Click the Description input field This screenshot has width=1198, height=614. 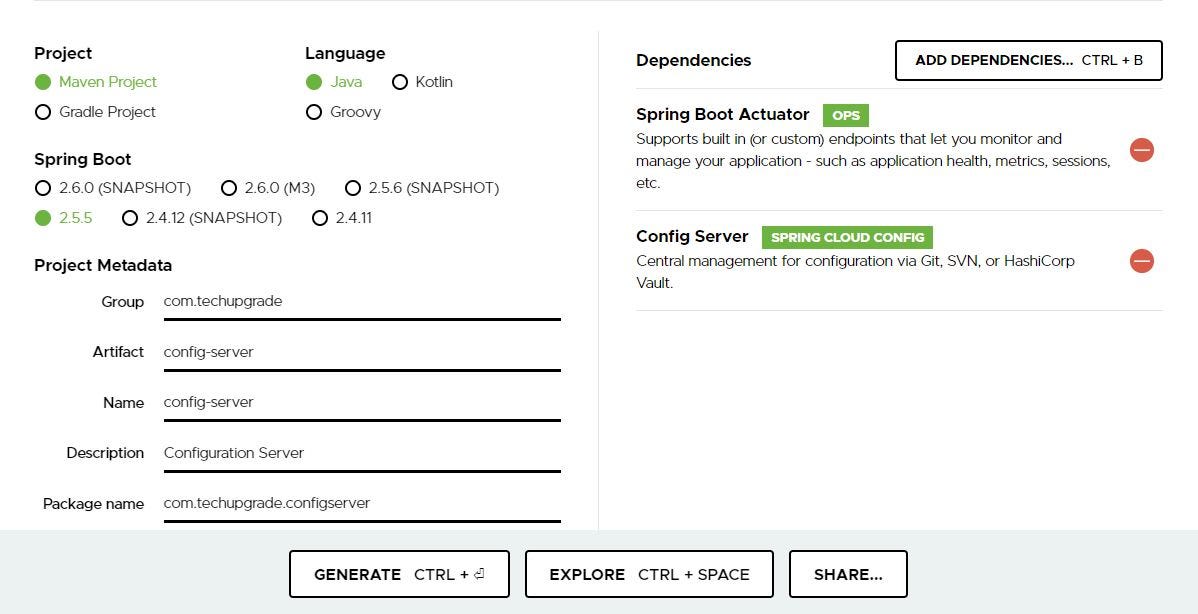coord(360,453)
